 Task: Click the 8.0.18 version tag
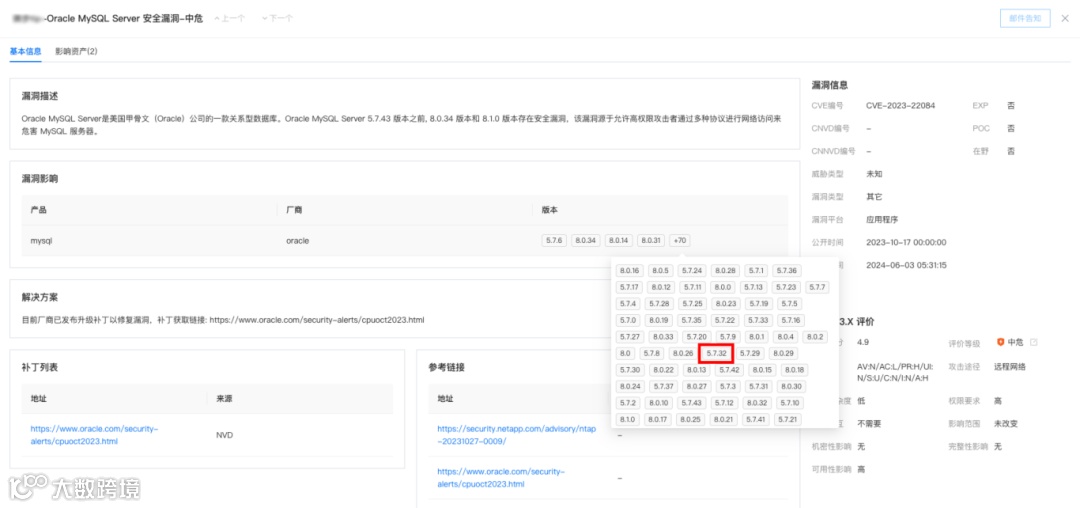point(793,370)
